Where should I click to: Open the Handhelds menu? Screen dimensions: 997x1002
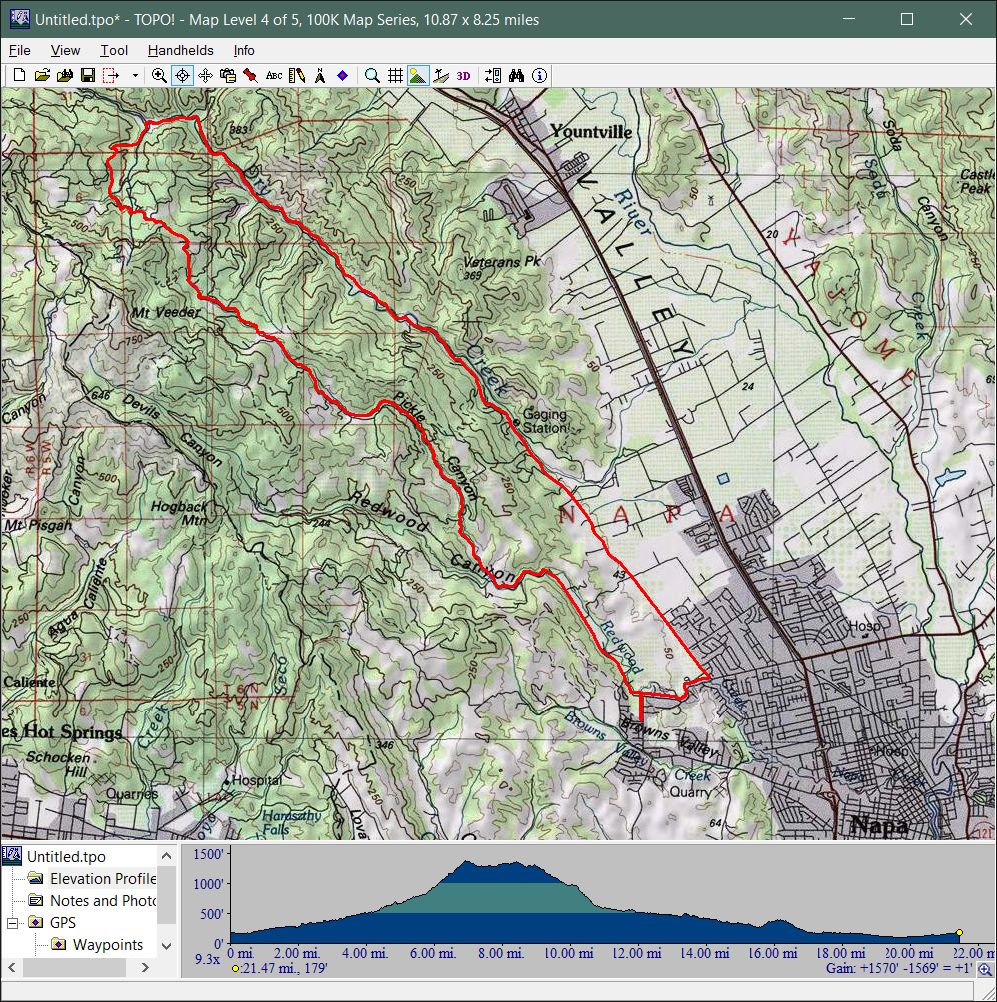[180, 50]
